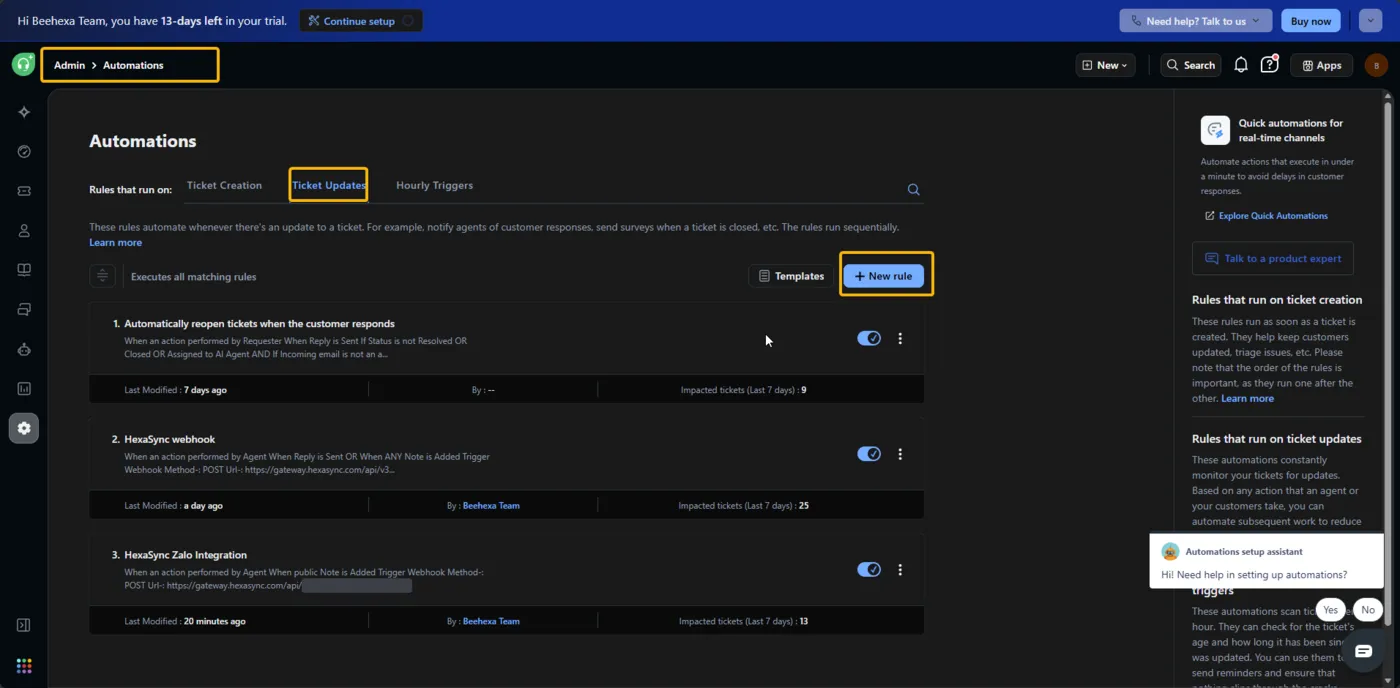1400x688 pixels.
Task: Open the Analytics chart icon in sidebar
Action: pos(24,389)
